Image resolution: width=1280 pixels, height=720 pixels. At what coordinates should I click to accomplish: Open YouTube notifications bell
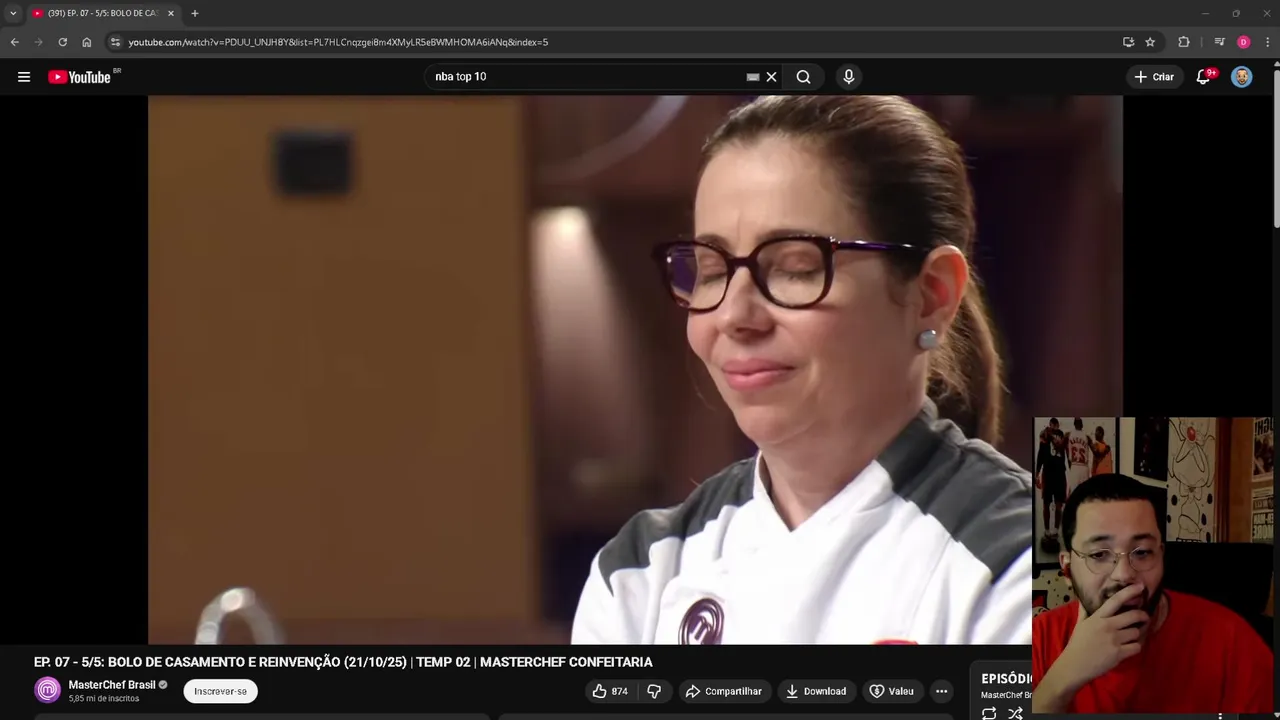pos(1204,77)
